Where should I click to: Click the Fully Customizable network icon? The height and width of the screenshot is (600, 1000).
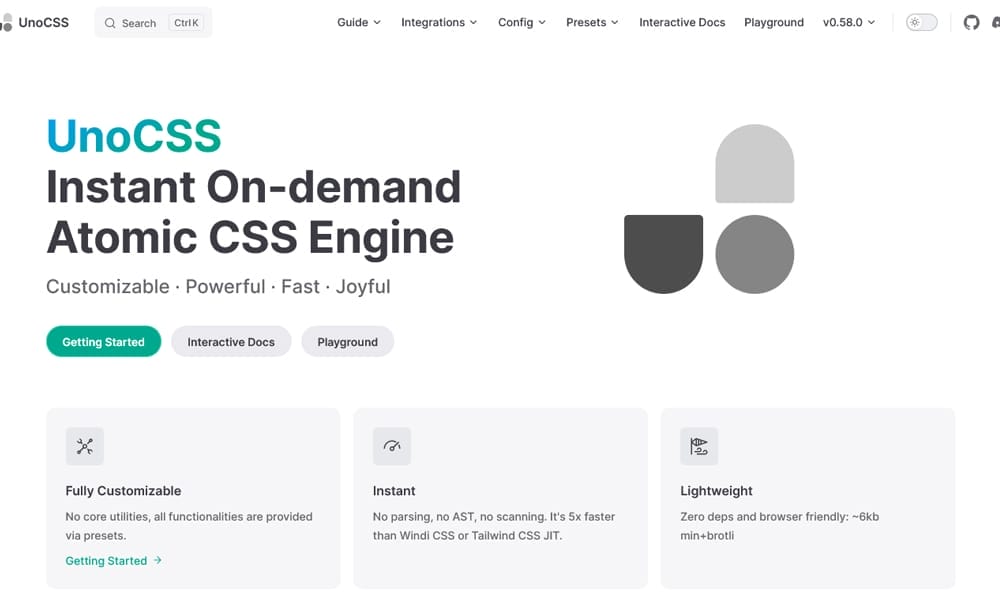(85, 446)
